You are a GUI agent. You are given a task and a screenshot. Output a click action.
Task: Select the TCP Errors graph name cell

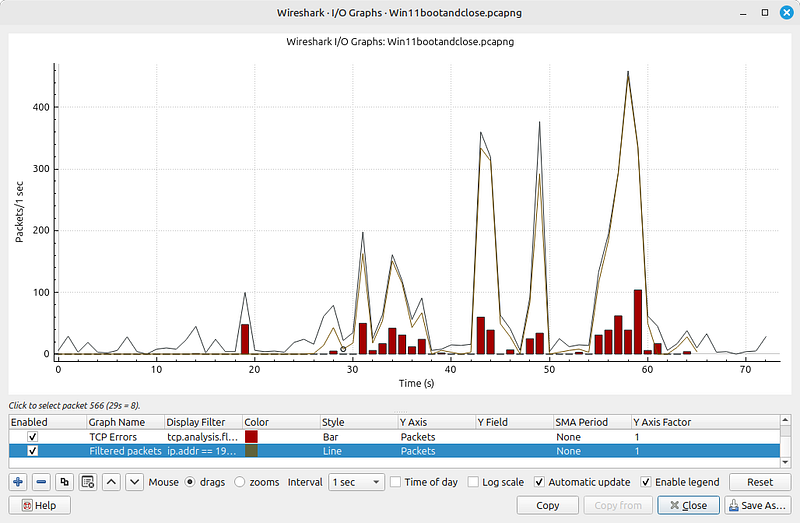pos(126,437)
